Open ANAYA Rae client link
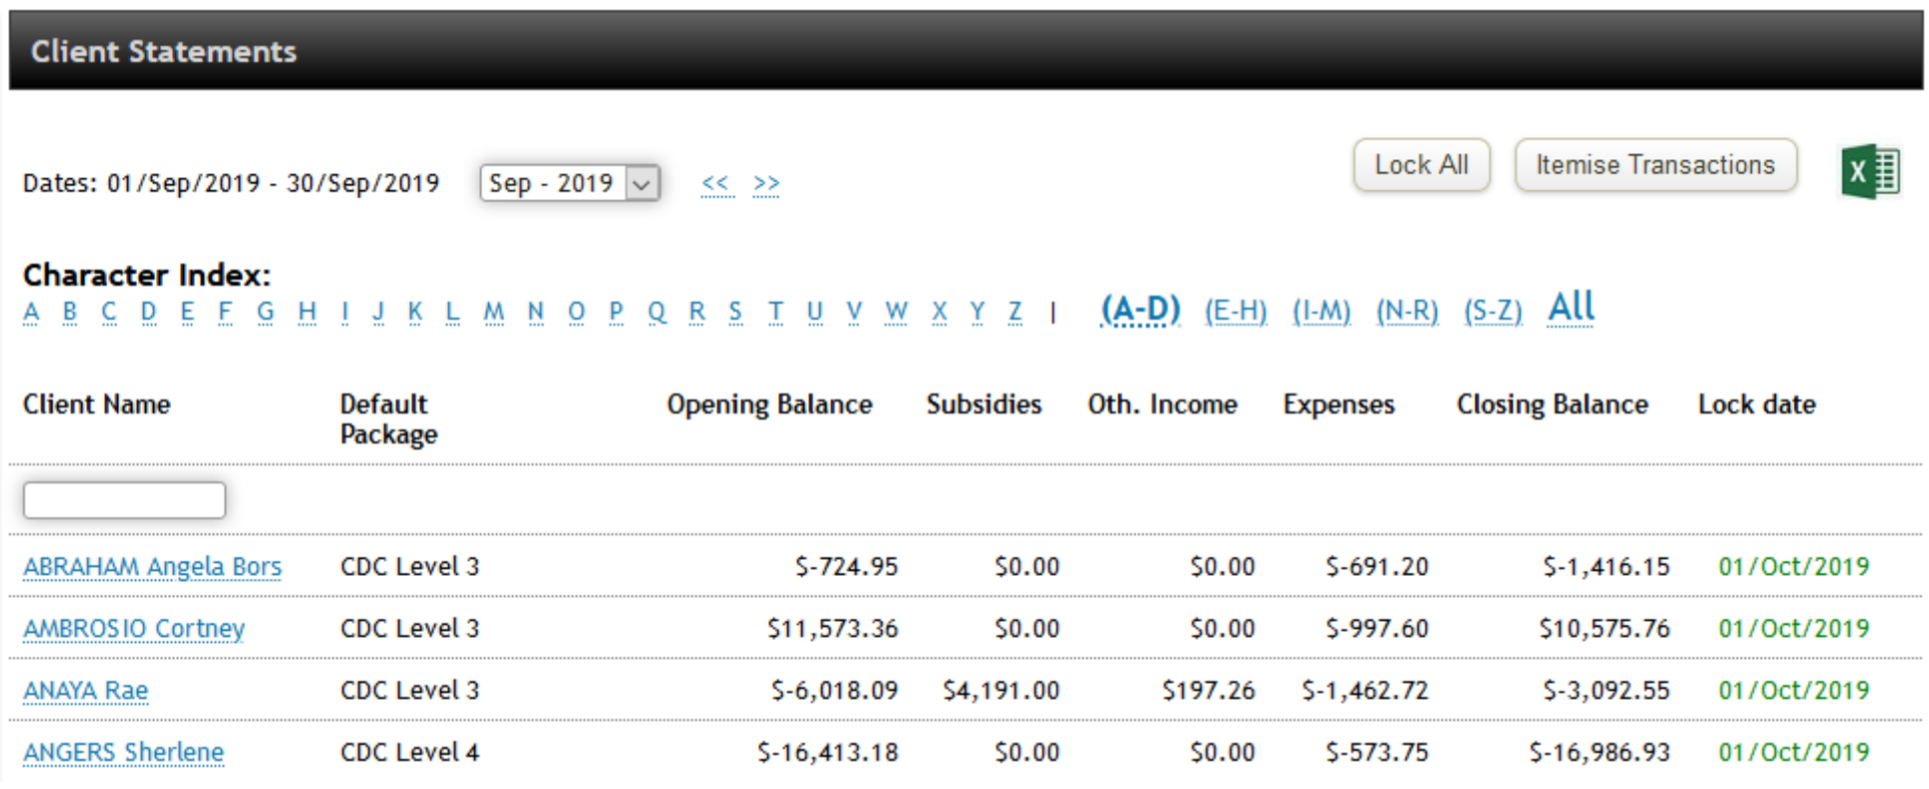1929x789 pixels. click(x=86, y=691)
